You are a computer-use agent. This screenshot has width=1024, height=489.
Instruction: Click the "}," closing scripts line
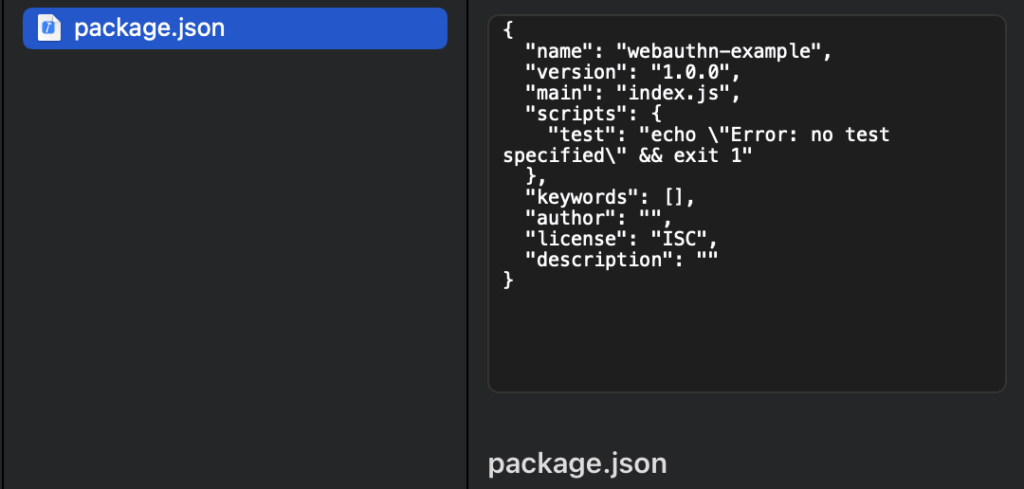click(x=537, y=177)
